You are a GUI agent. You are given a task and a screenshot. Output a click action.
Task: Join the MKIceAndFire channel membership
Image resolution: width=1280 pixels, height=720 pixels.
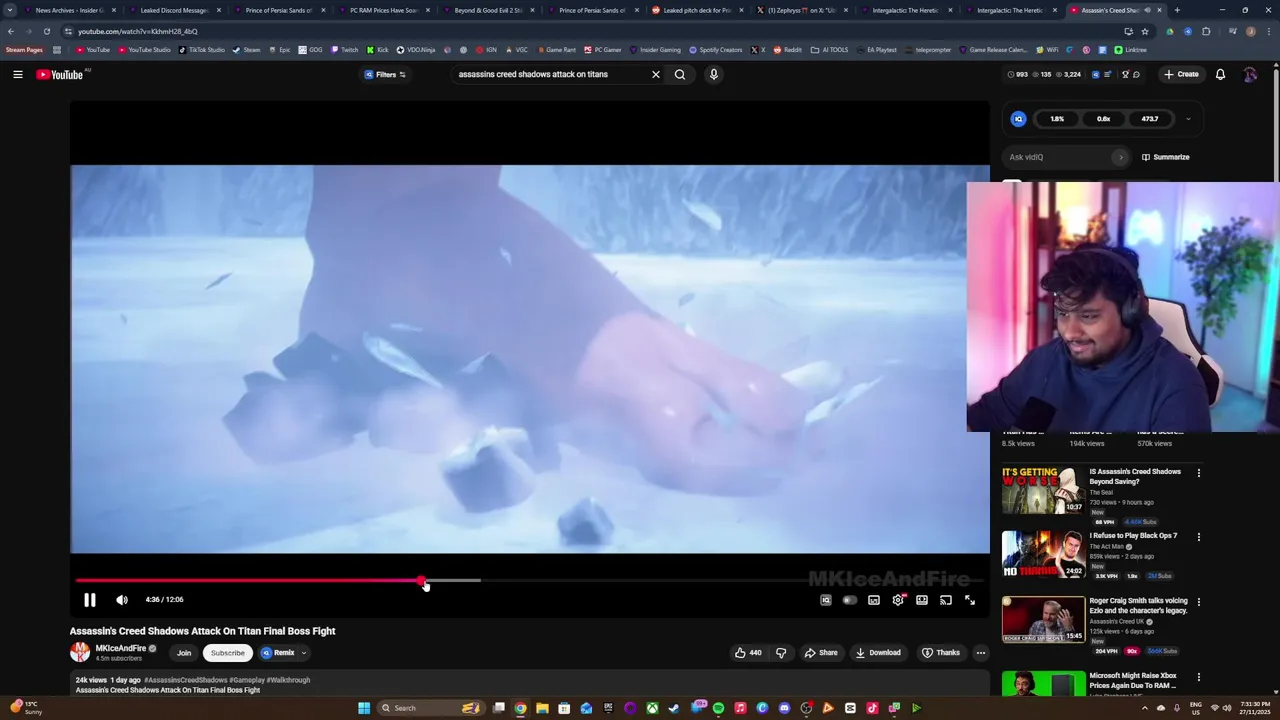click(184, 653)
